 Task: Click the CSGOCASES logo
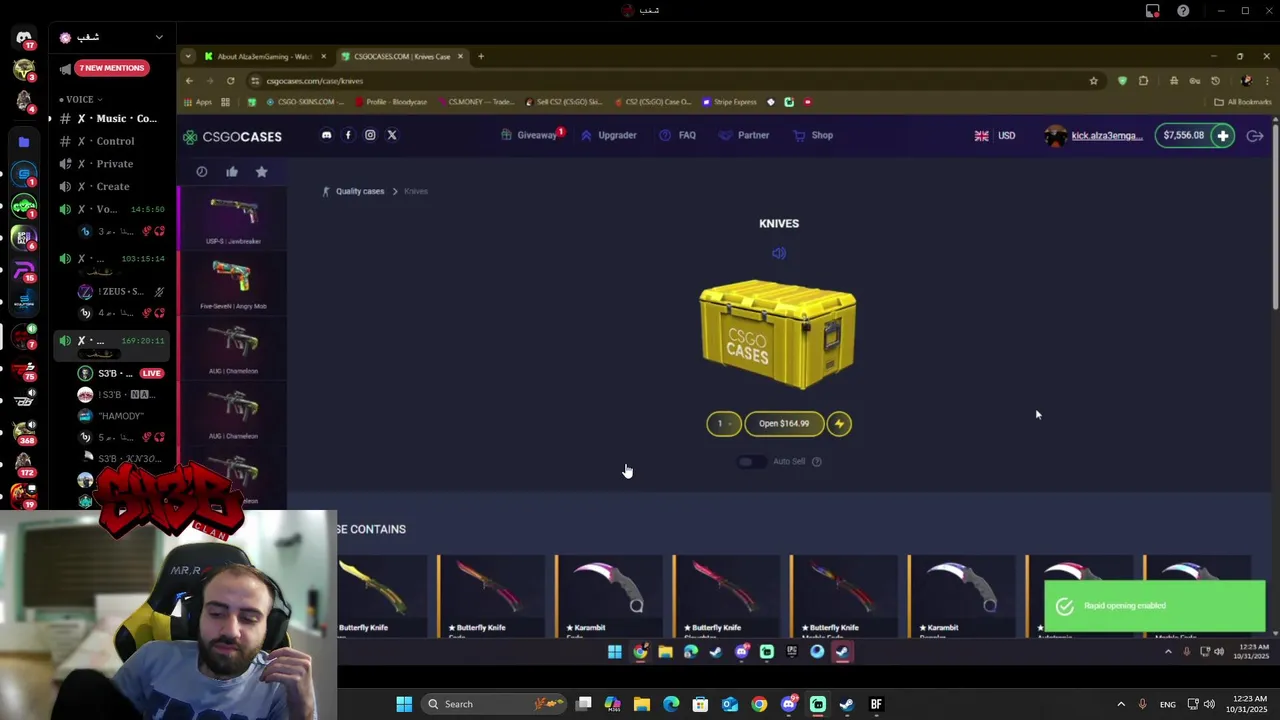click(x=232, y=137)
